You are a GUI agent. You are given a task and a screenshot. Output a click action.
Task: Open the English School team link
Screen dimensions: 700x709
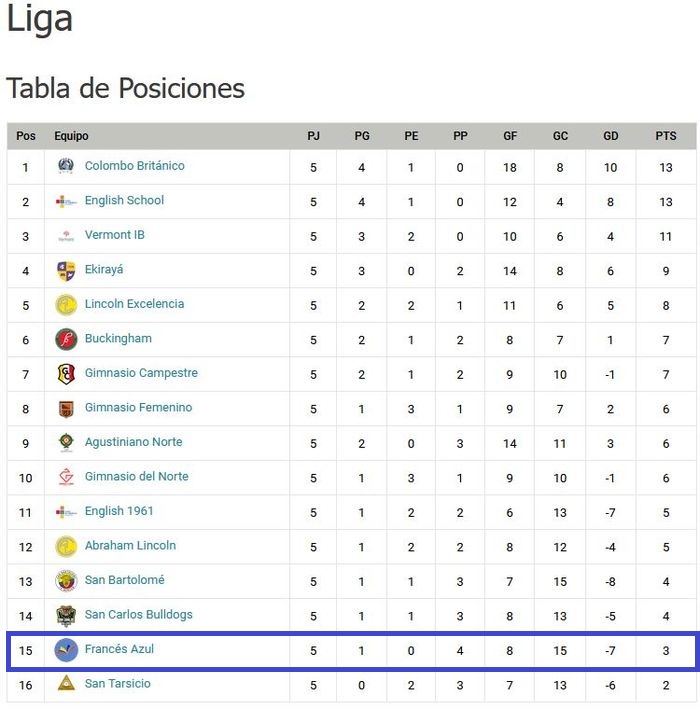pos(124,200)
